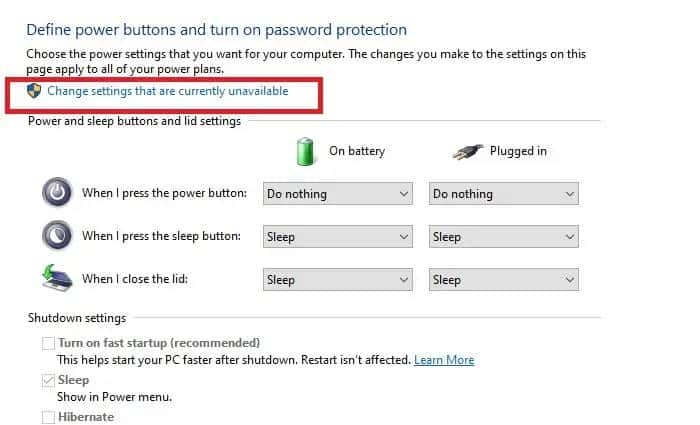
Task: Tick the Hibernate checkbox
Action: click(x=48, y=417)
